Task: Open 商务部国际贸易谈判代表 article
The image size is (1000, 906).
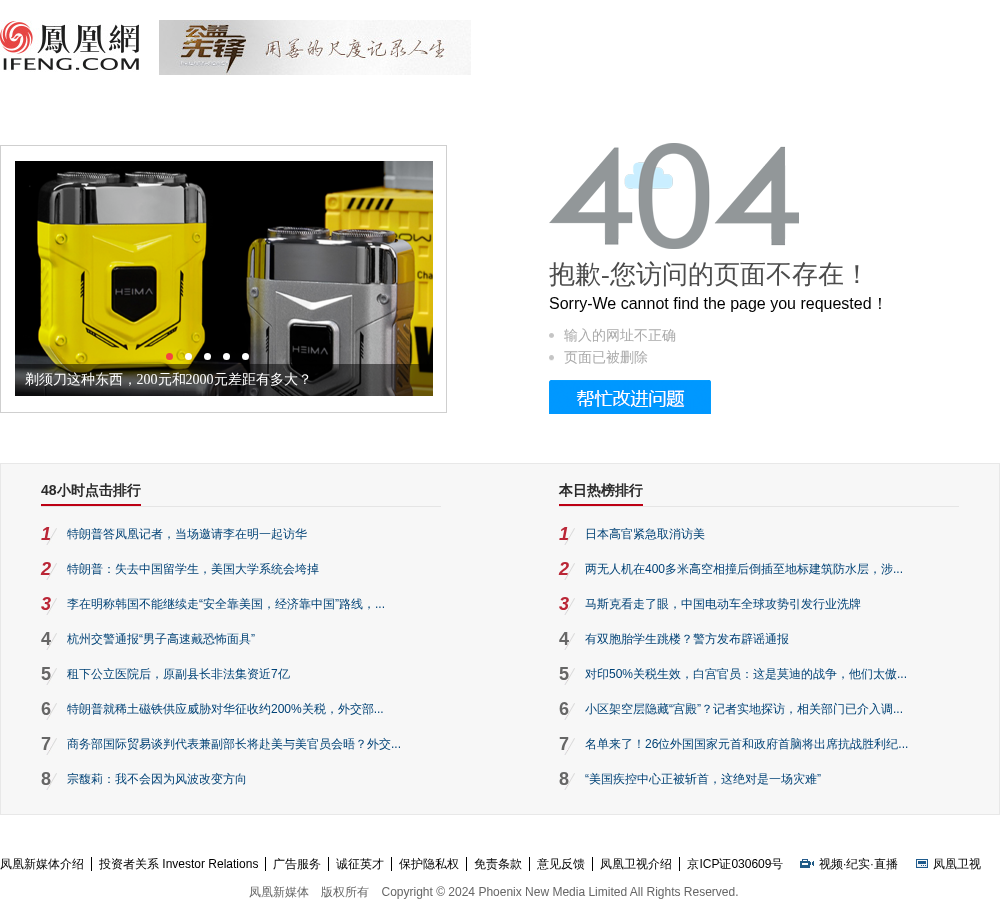Action: click(x=234, y=744)
